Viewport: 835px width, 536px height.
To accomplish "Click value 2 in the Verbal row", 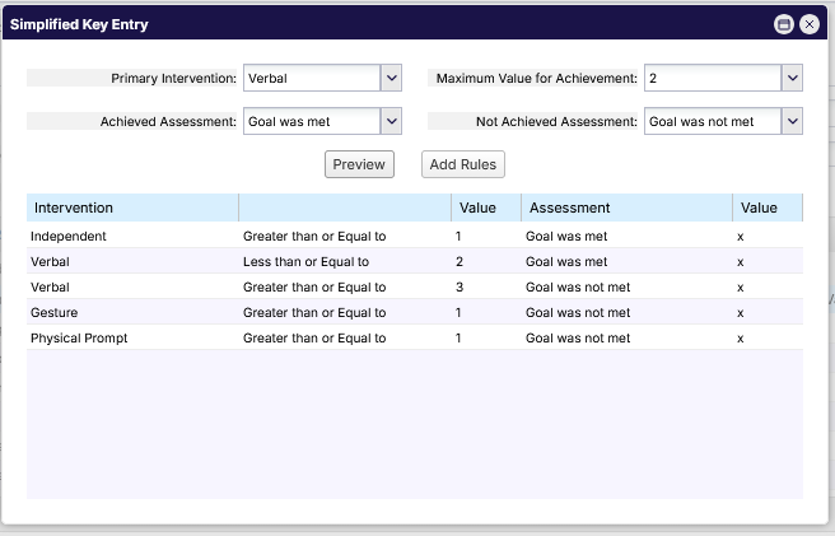I will [x=459, y=262].
